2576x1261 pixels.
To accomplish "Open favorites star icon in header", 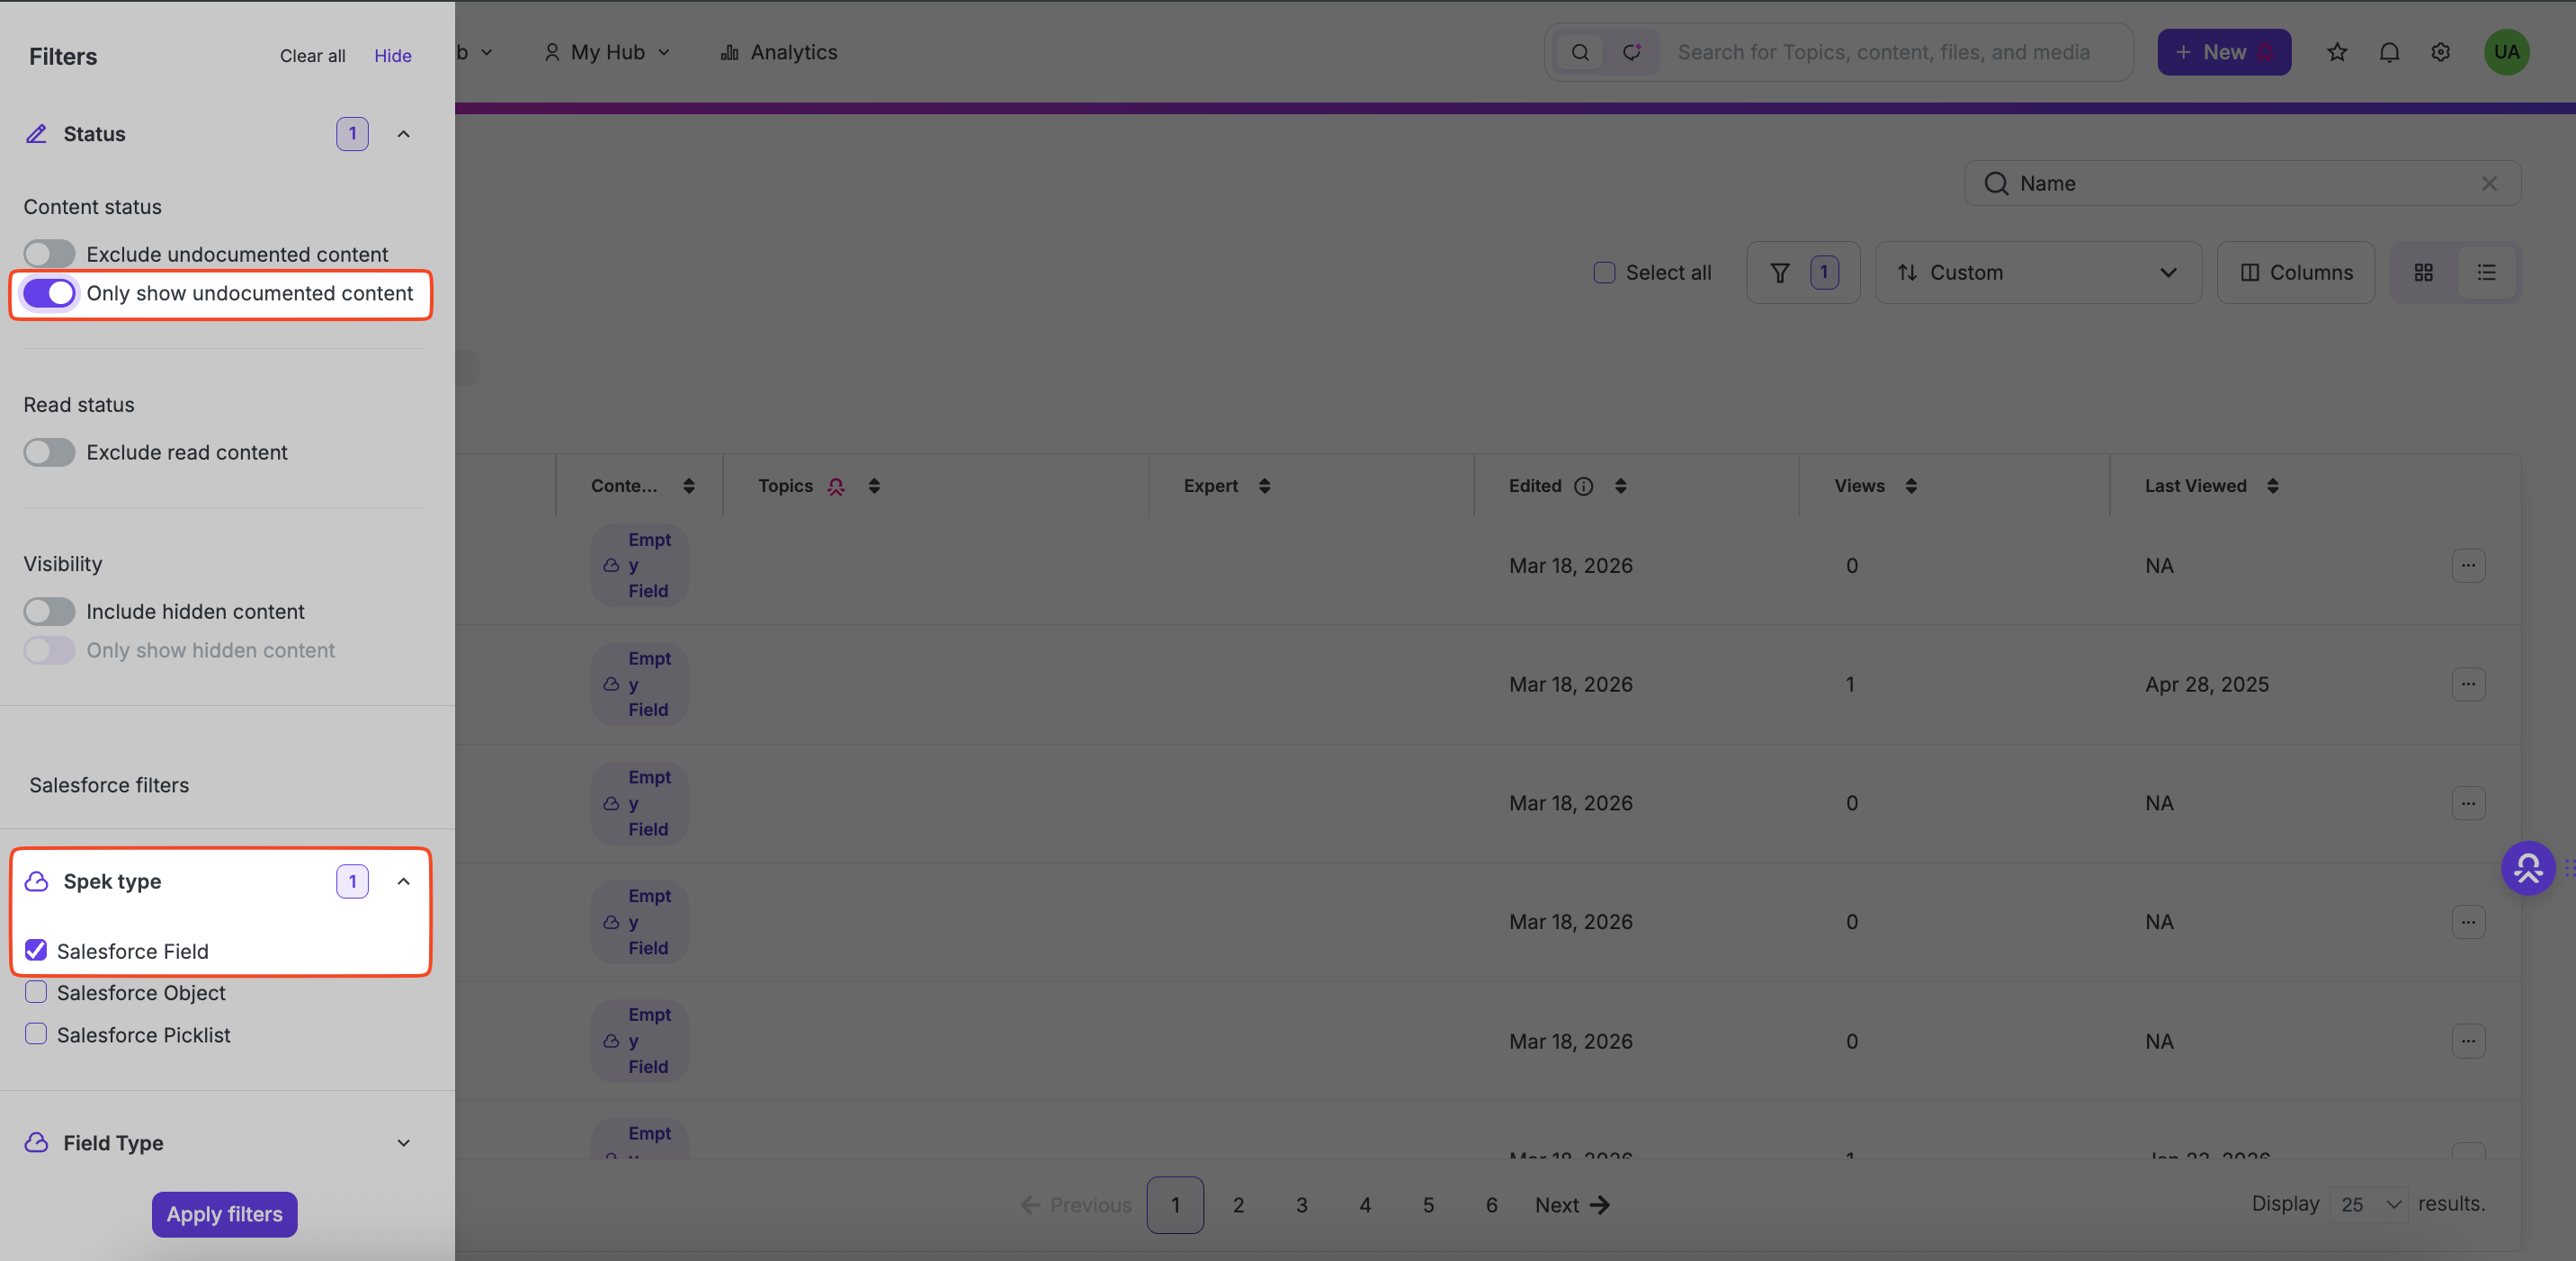I will pos(2336,52).
